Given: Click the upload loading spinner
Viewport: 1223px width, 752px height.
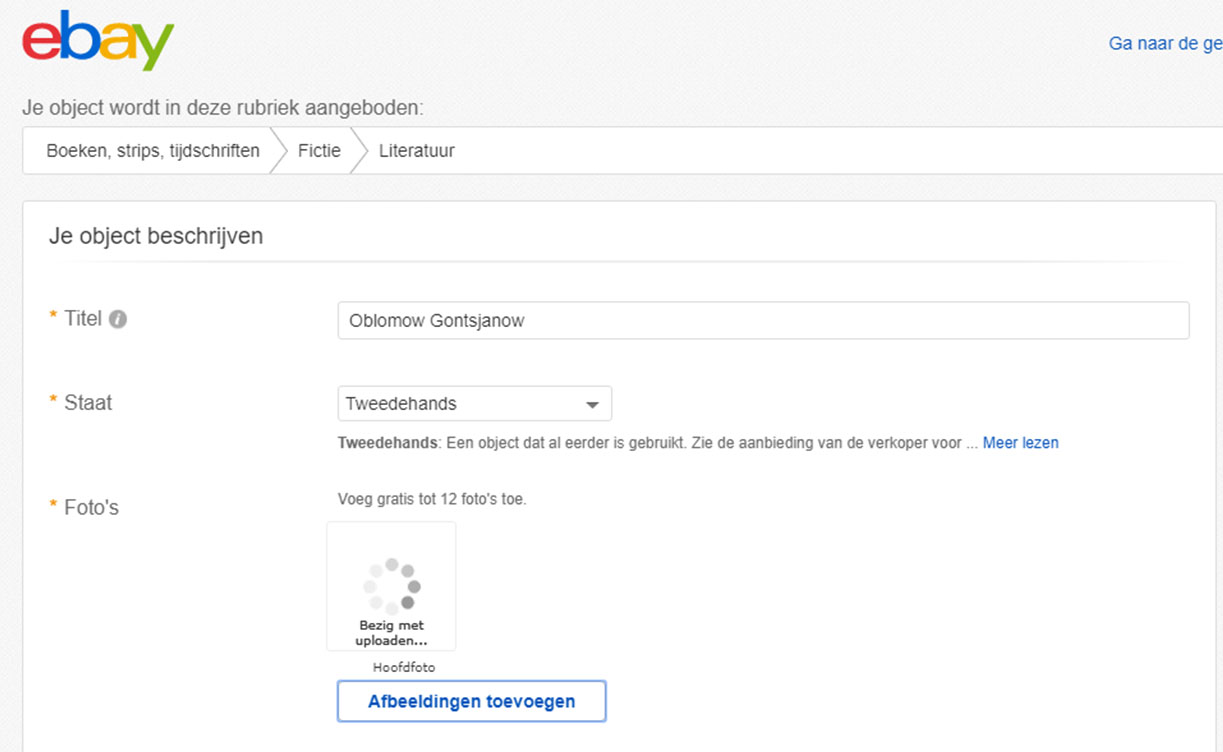Looking at the screenshot, I should click(x=392, y=586).
